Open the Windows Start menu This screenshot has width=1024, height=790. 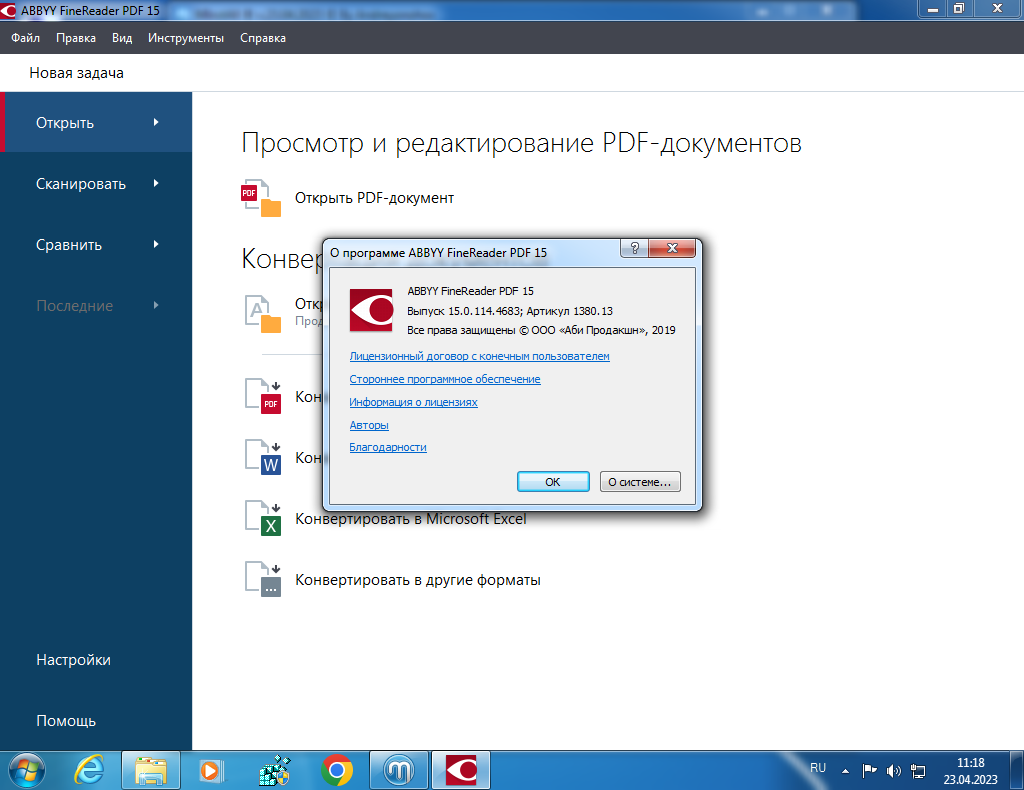pos(27,771)
